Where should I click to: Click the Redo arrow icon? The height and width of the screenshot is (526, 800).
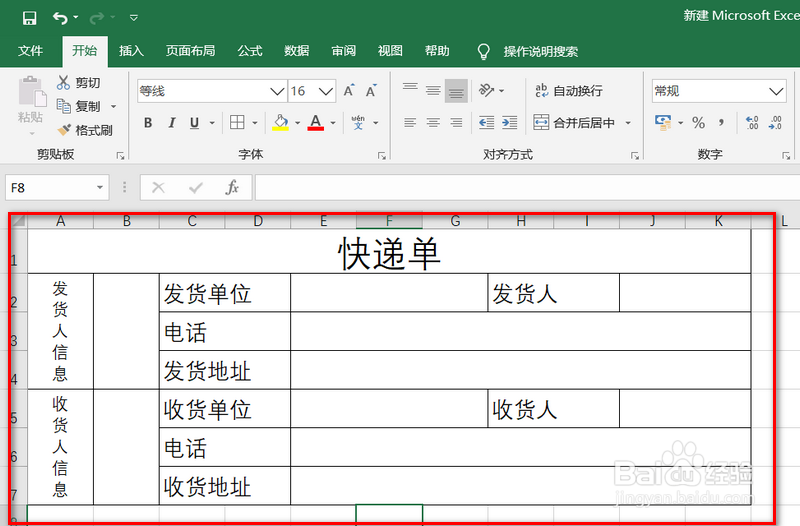96,18
